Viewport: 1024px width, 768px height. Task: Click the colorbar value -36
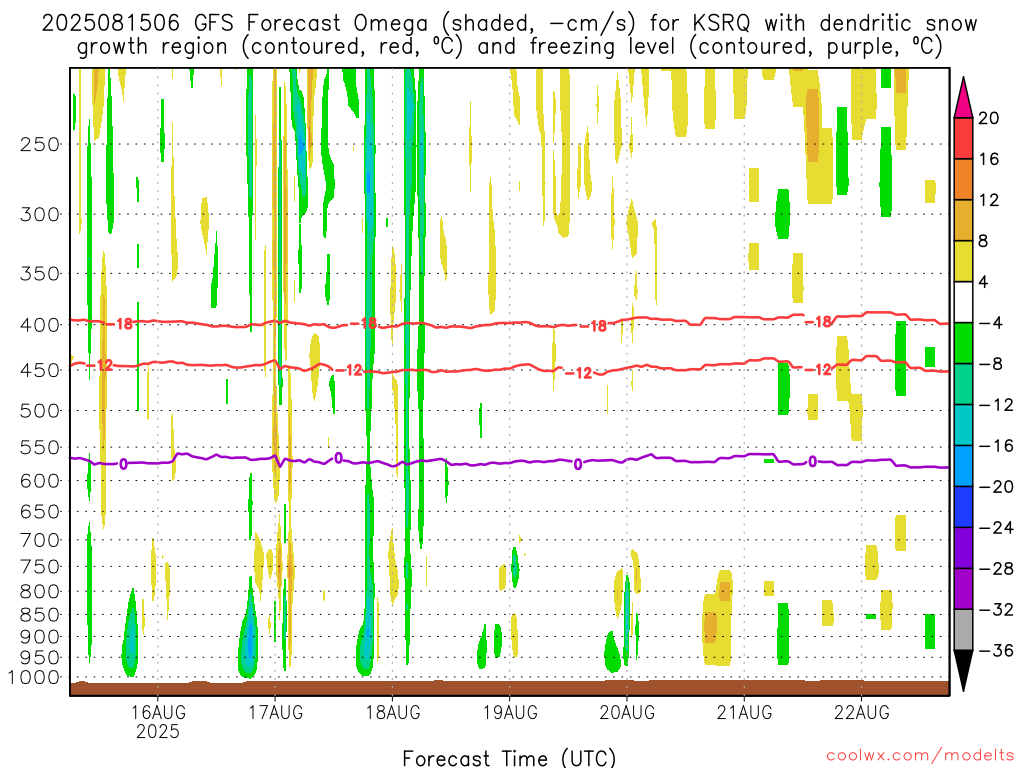pos(996,650)
